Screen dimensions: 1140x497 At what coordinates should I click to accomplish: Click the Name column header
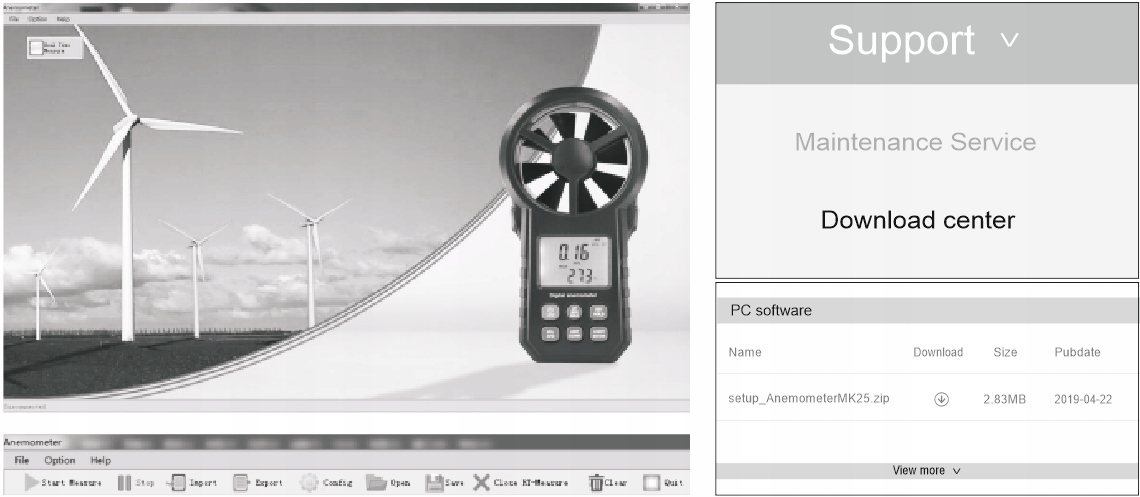(x=744, y=352)
